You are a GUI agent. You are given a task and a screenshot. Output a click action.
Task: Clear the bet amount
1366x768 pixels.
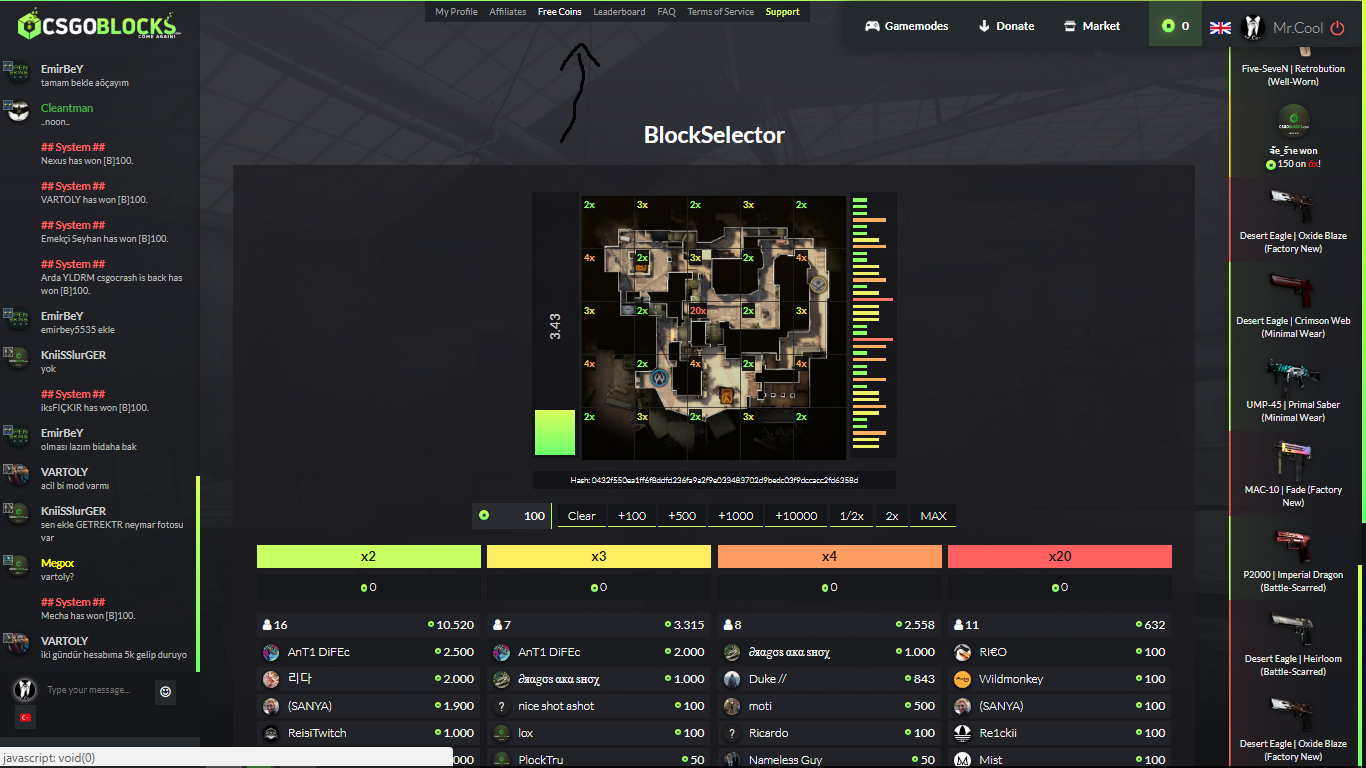581,516
